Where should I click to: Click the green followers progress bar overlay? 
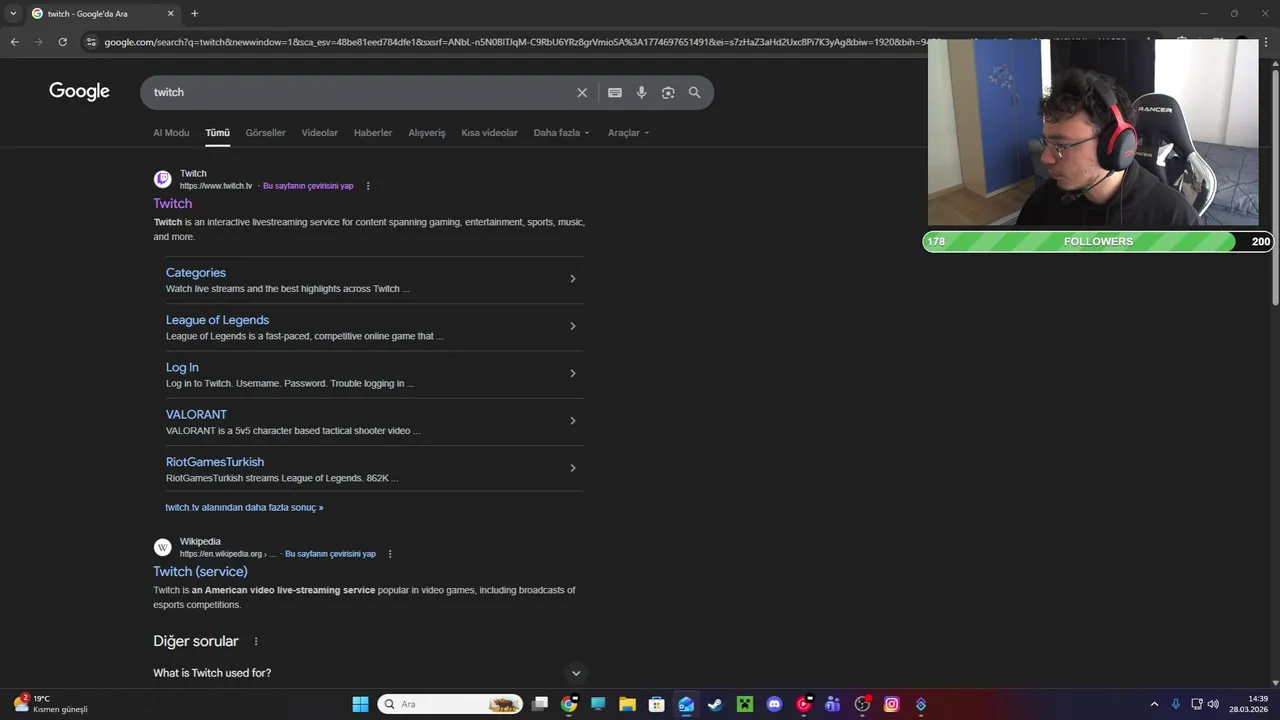(x=1098, y=242)
